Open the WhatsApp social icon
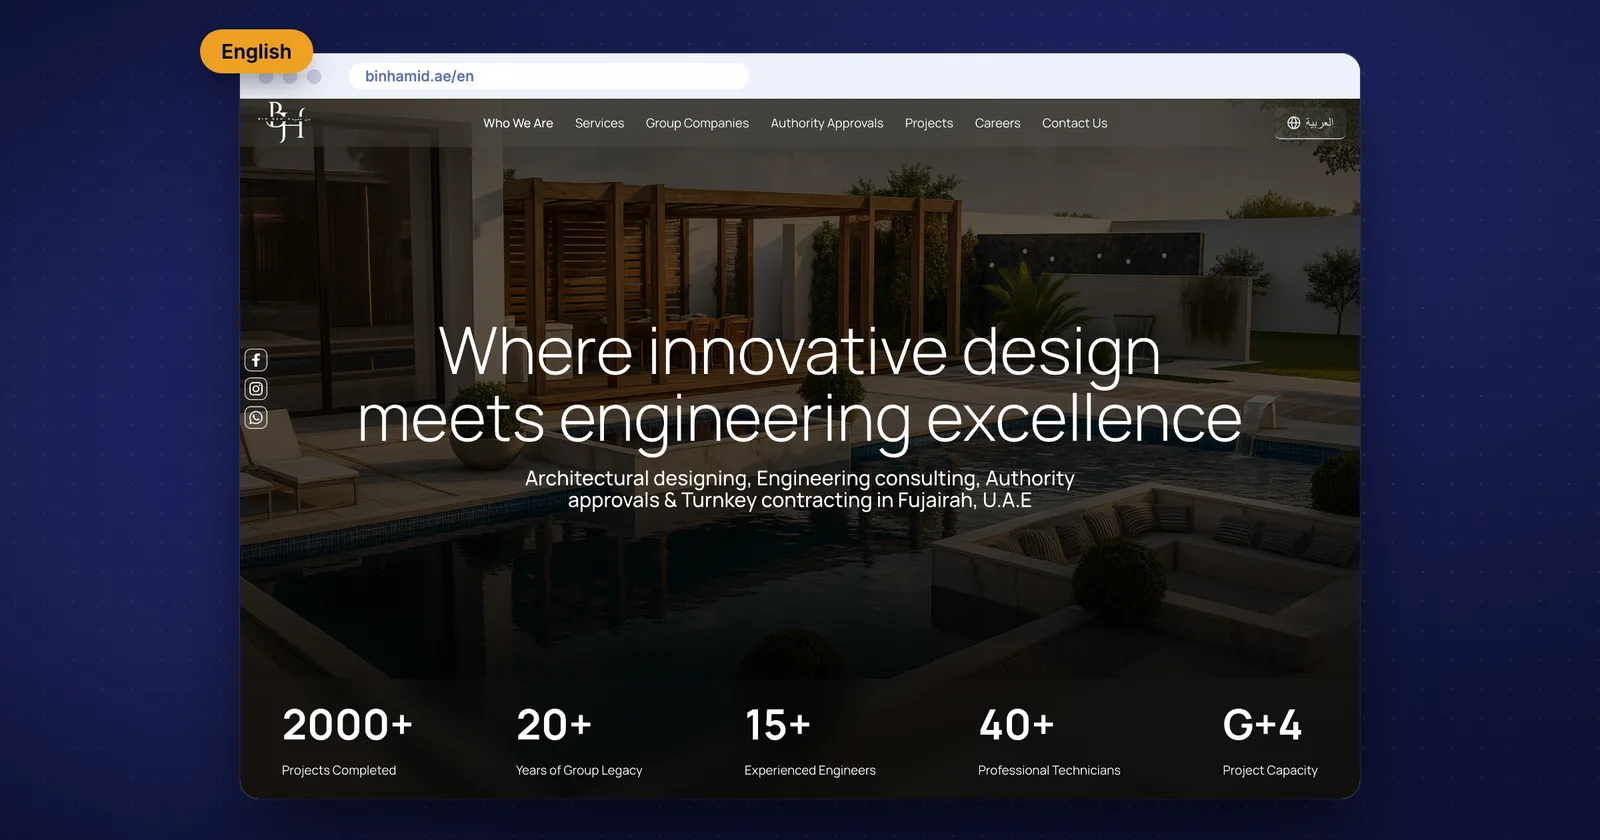The image size is (1600, 840). click(x=256, y=418)
